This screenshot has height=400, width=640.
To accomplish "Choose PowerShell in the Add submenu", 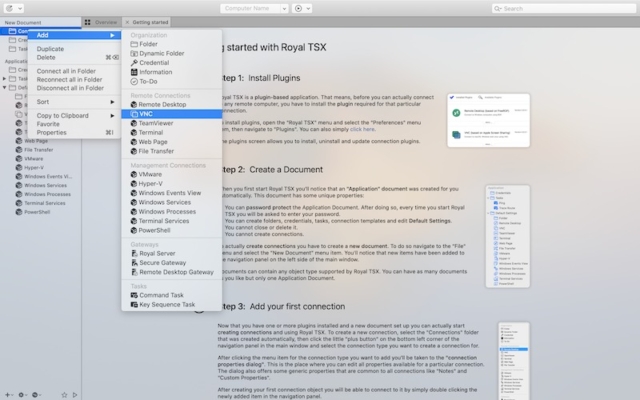I will 171,231.
